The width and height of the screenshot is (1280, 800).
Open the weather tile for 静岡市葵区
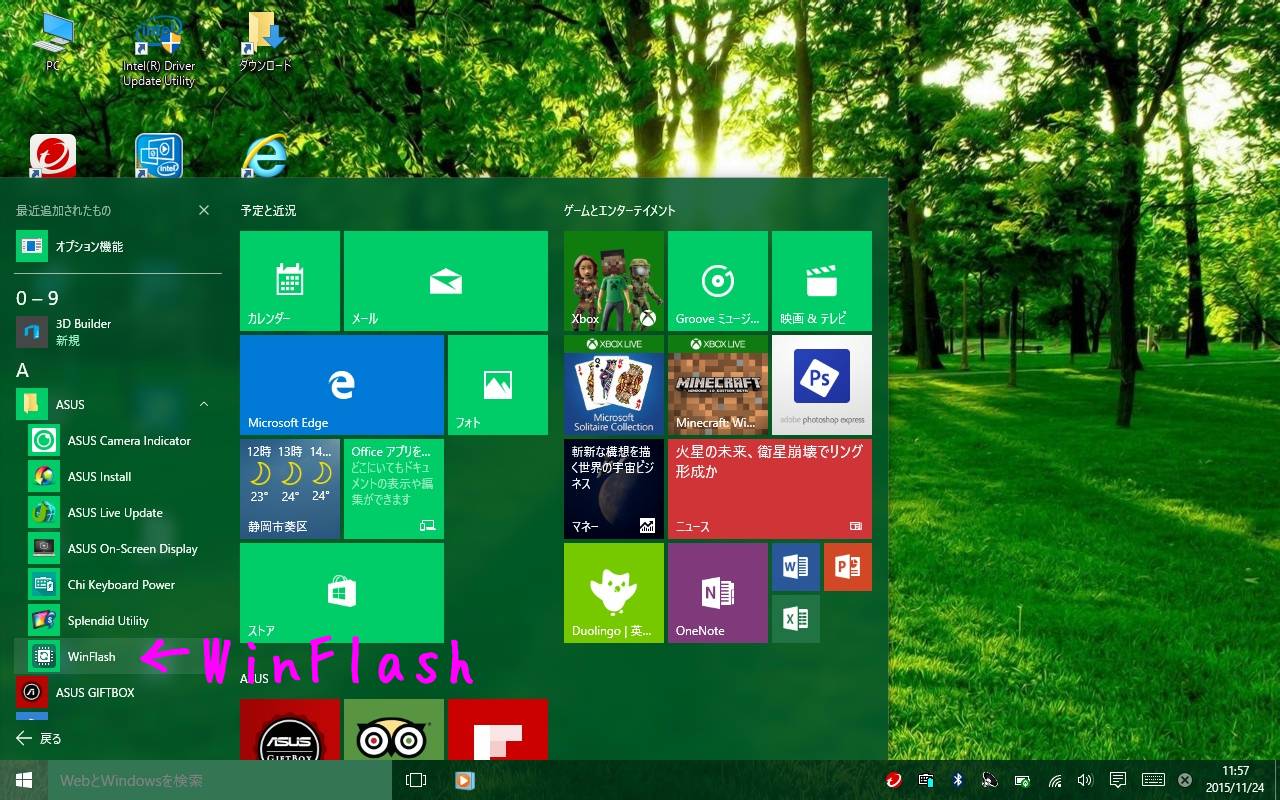(x=290, y=489)
